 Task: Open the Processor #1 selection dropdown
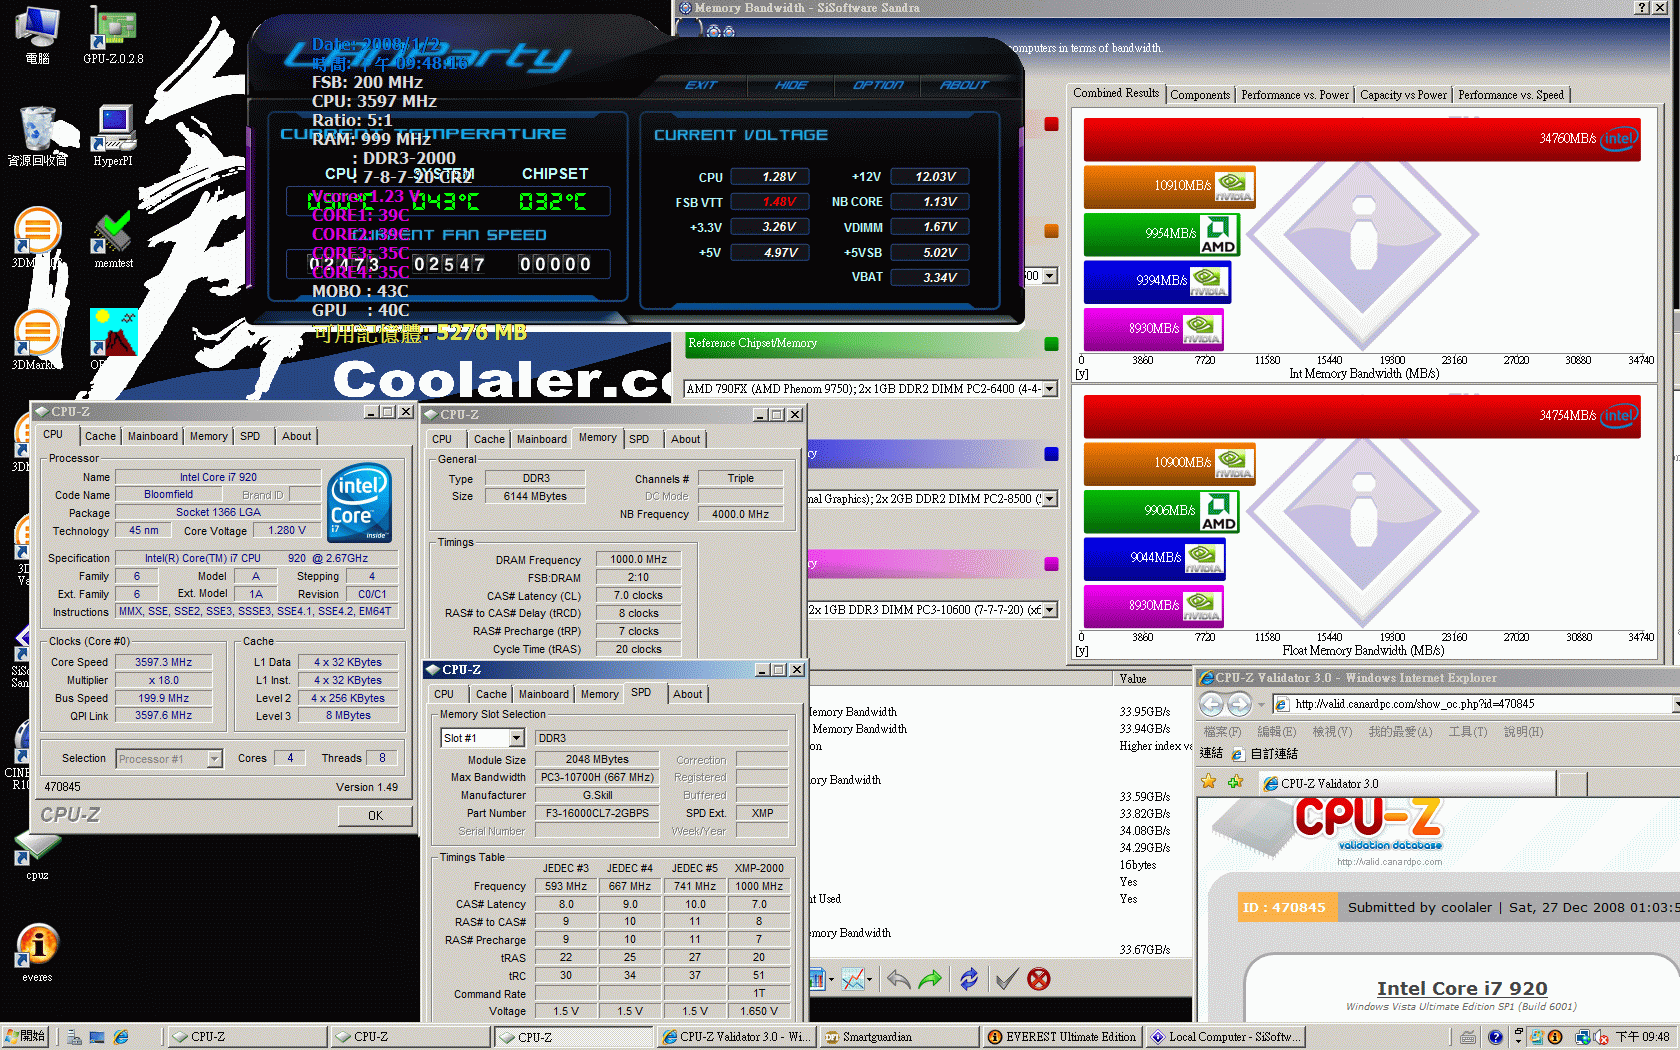[214, 759]
